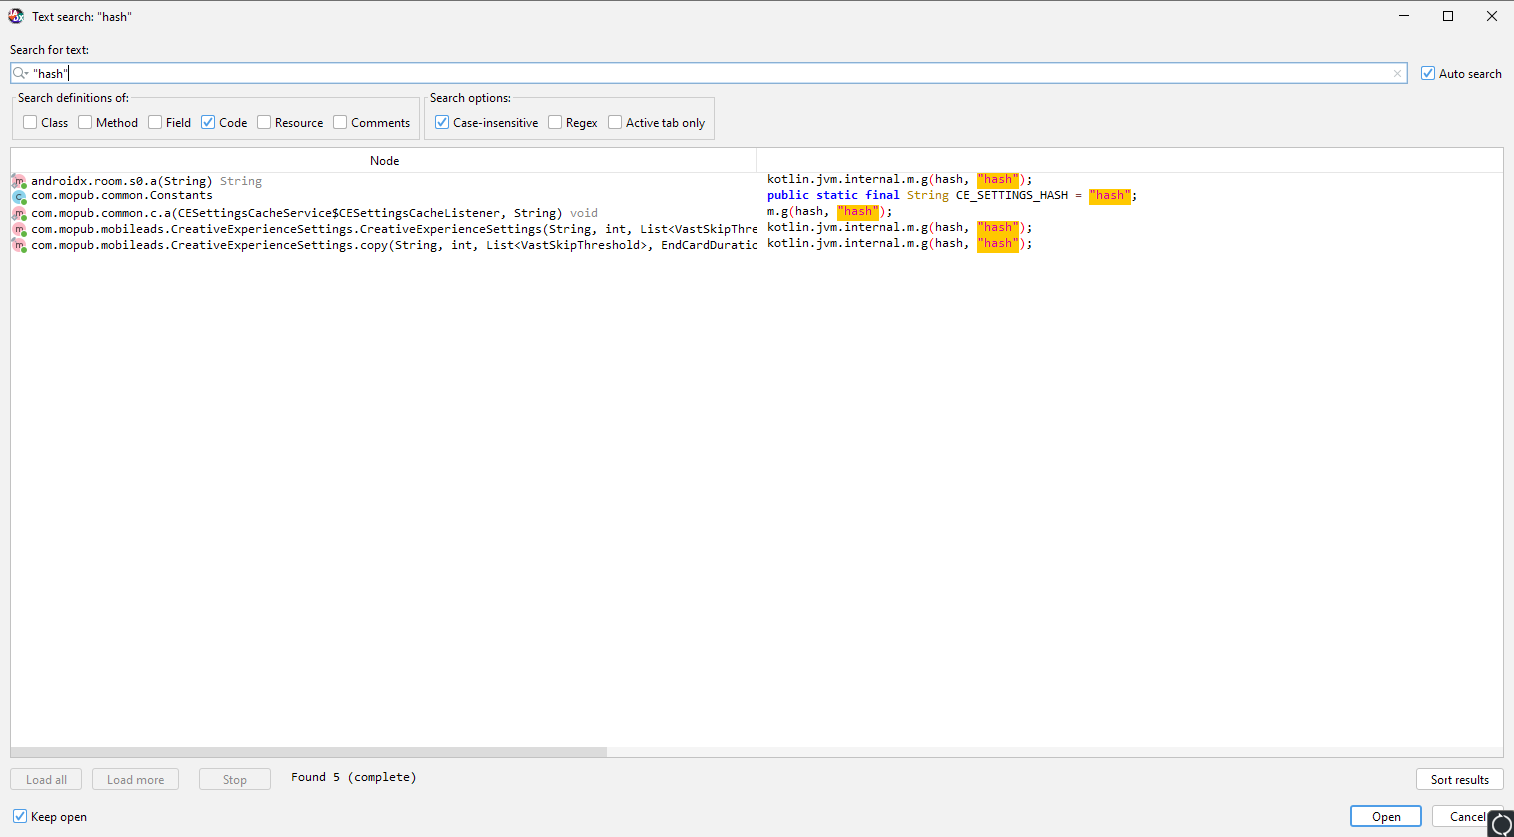1514x837 pixels.
Task: Click the jadx app icon in title bar
Action: point(16,16)
